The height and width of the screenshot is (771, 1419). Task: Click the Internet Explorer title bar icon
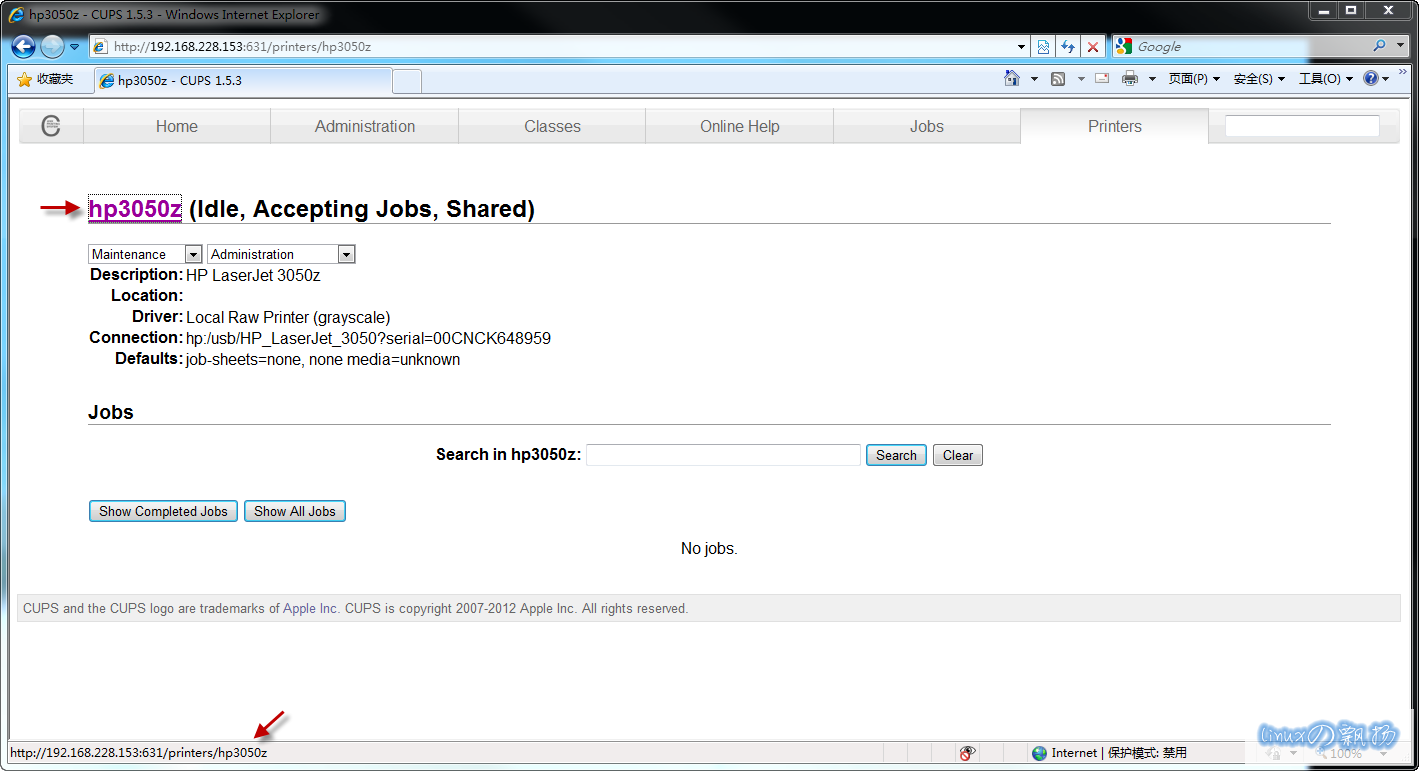point(16,14)
